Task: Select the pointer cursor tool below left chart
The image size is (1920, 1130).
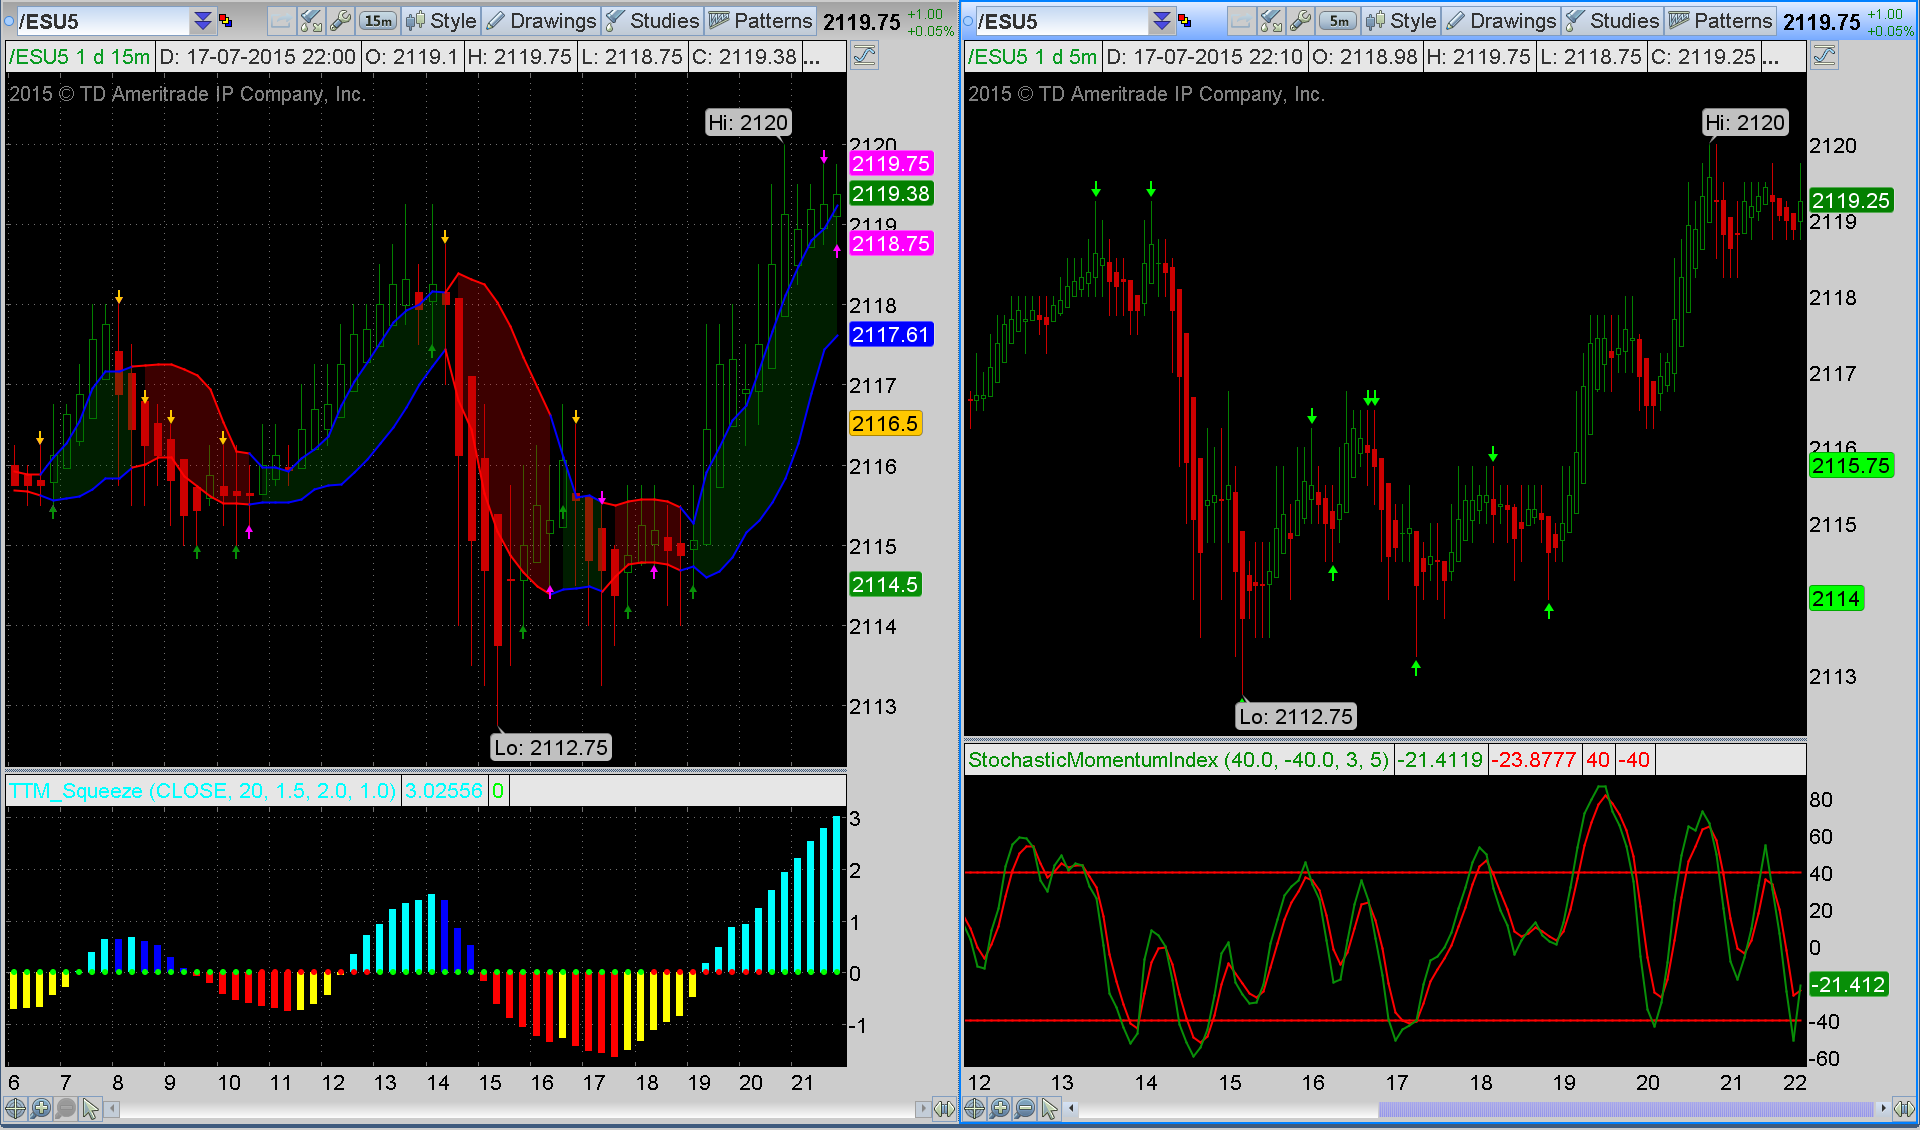Action: click(91, 1108)
